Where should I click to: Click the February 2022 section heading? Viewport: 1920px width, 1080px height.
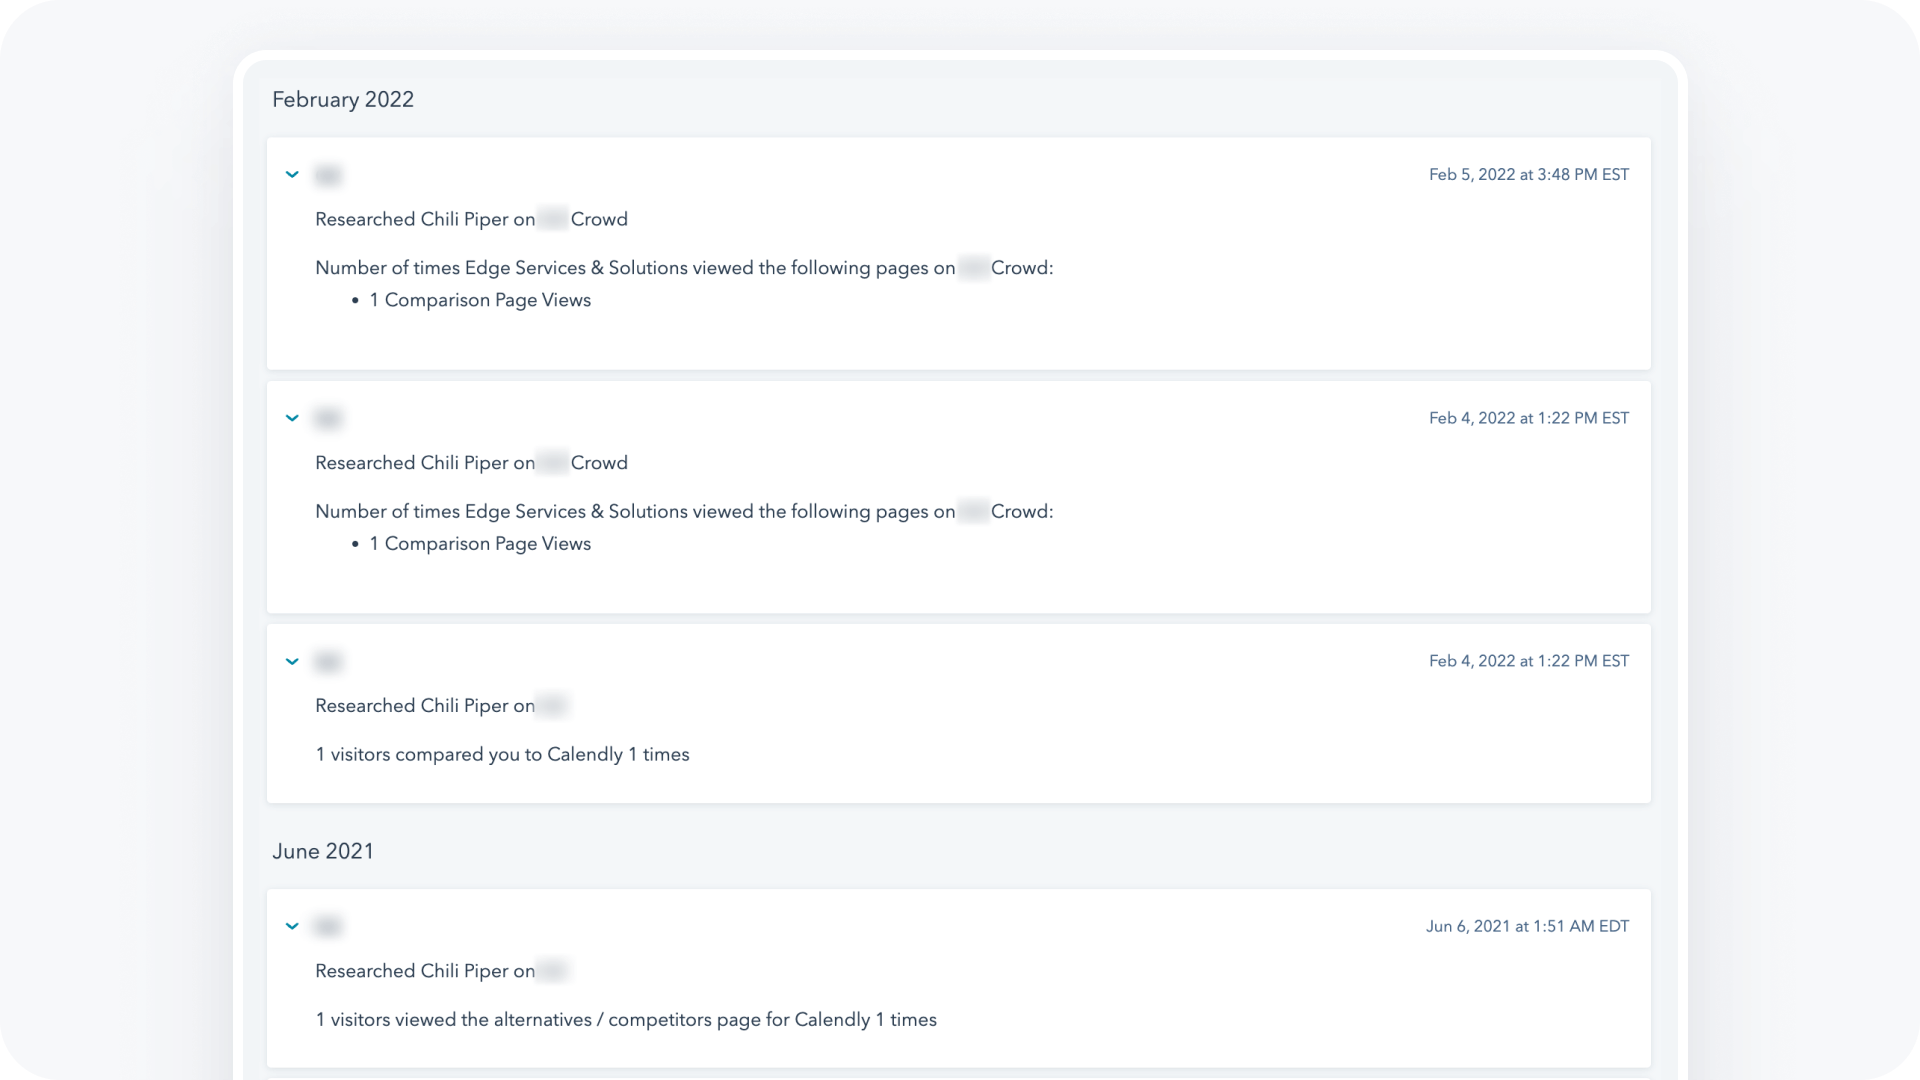(343, 100)
